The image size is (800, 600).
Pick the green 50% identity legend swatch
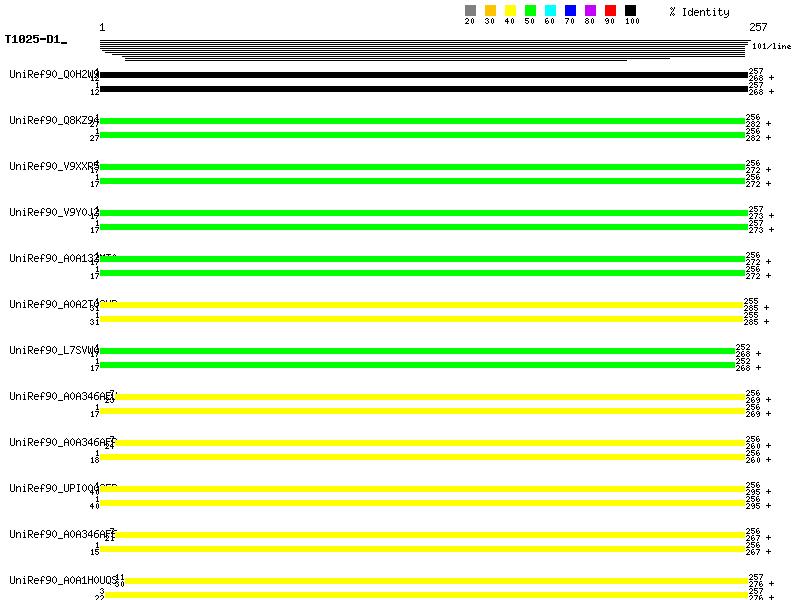[530, 10]
